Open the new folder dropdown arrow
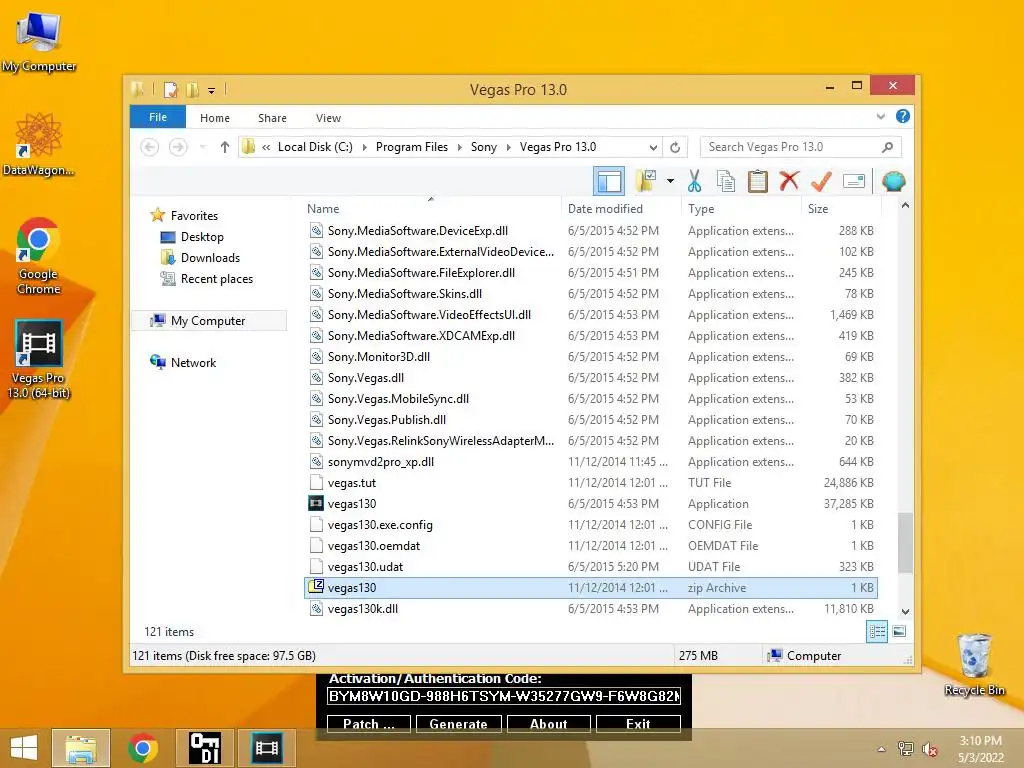1024x768 pixels. 670,181
